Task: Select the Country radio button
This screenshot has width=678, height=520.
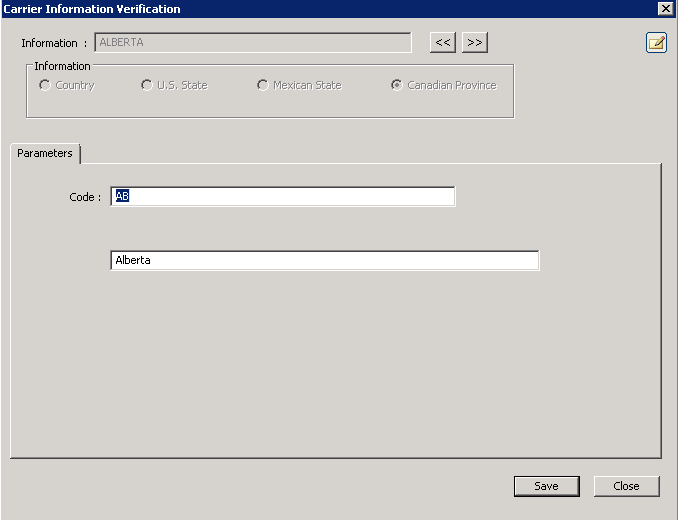Action: pos(45,86)
